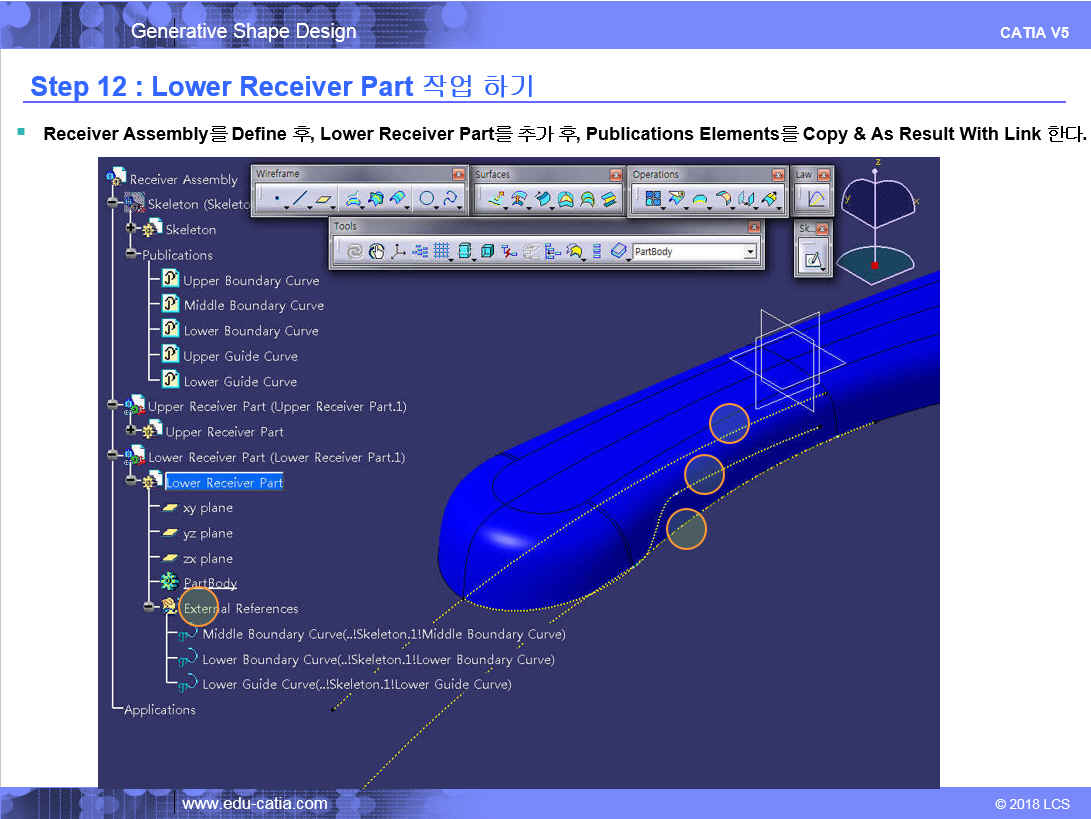Expand the Skeleton part node
This screenshot has height=819, width=1091.
[131, 230]
